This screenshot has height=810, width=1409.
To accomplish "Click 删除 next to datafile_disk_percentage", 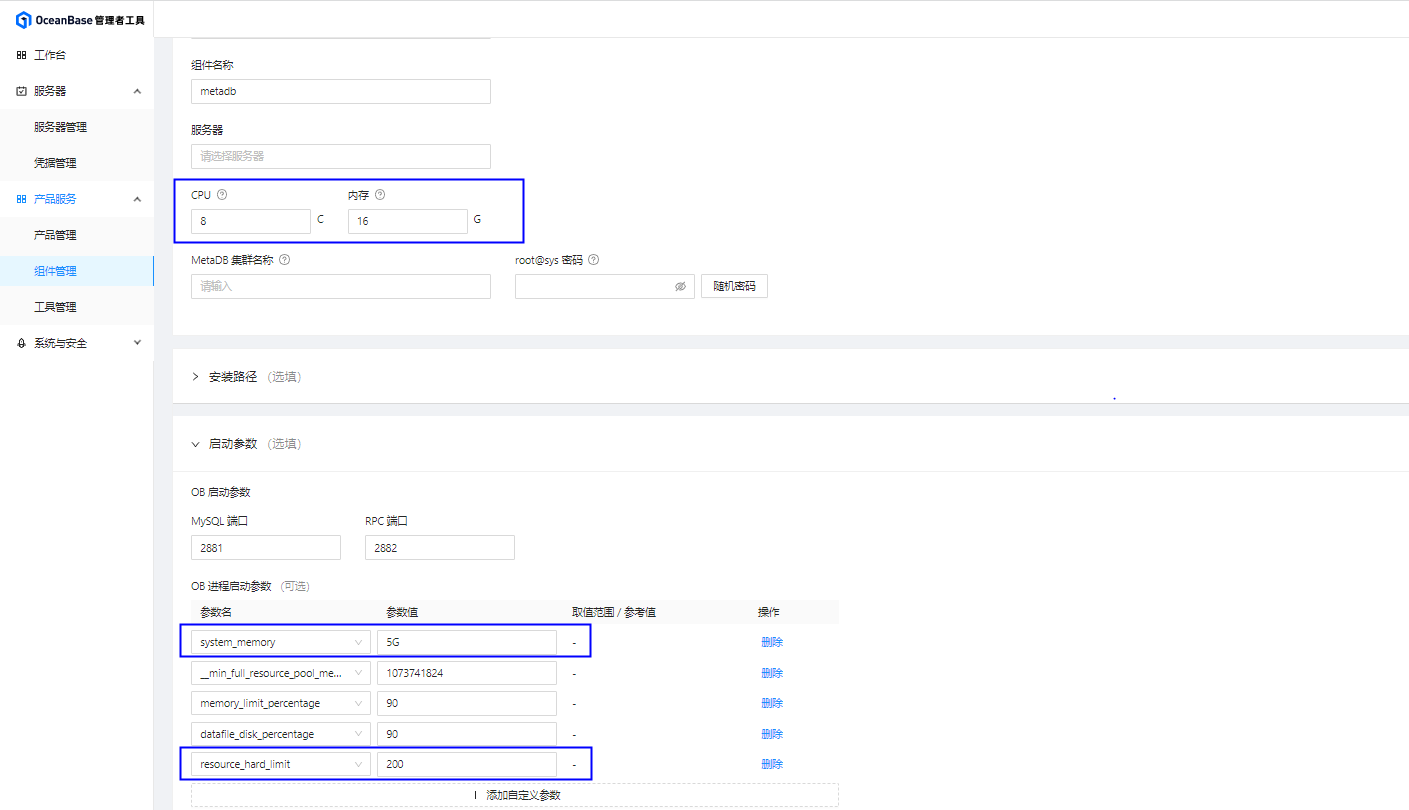I will (772, 733).
